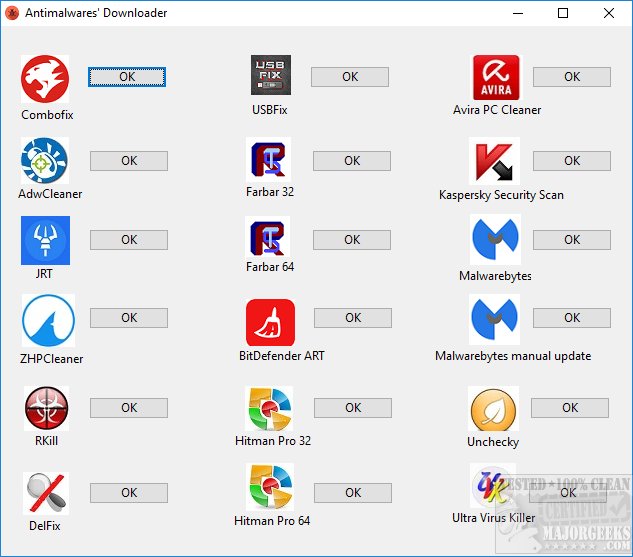Click the Avira PC Cleaner icon
The width and height of the screenshot is (633, 557).
pos(497,77)
